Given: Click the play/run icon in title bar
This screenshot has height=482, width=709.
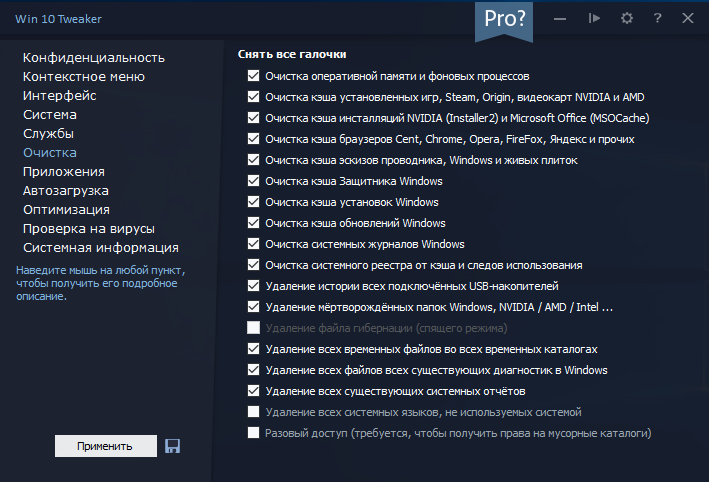Looking at the screenshot, I should click(x=594, y=18).
